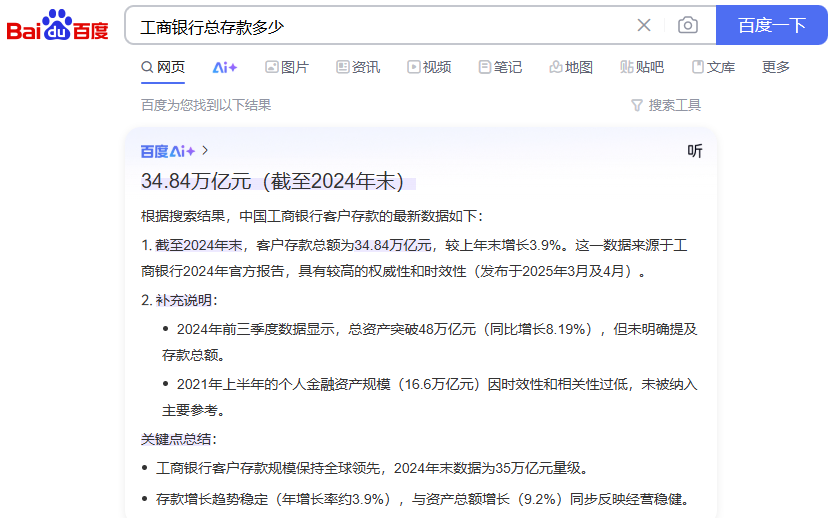Screen dimensions: 830x518
Task: Click the text 2. 补充说明
Action: pyautogui.click(x=179, y=301)
